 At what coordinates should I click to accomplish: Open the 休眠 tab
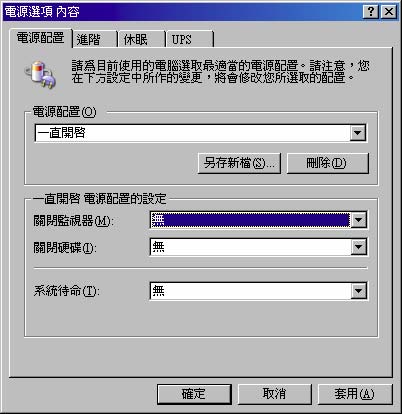tap(142, 40)
